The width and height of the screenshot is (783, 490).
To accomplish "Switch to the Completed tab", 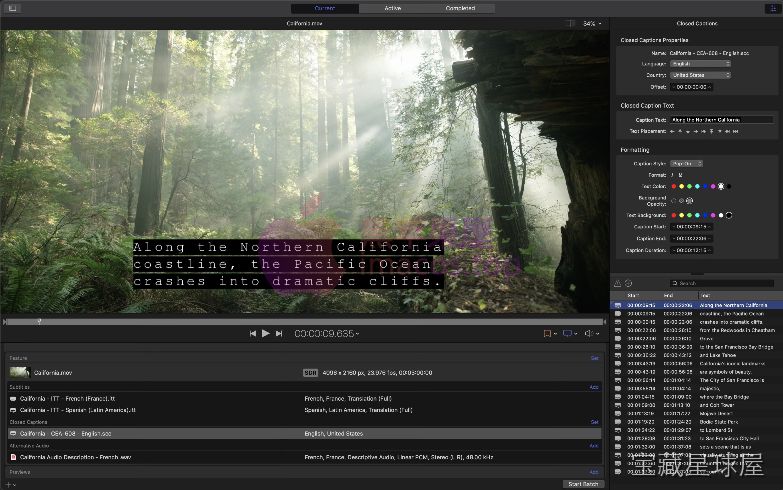I will pyautogui.click(x=460, y=8).
